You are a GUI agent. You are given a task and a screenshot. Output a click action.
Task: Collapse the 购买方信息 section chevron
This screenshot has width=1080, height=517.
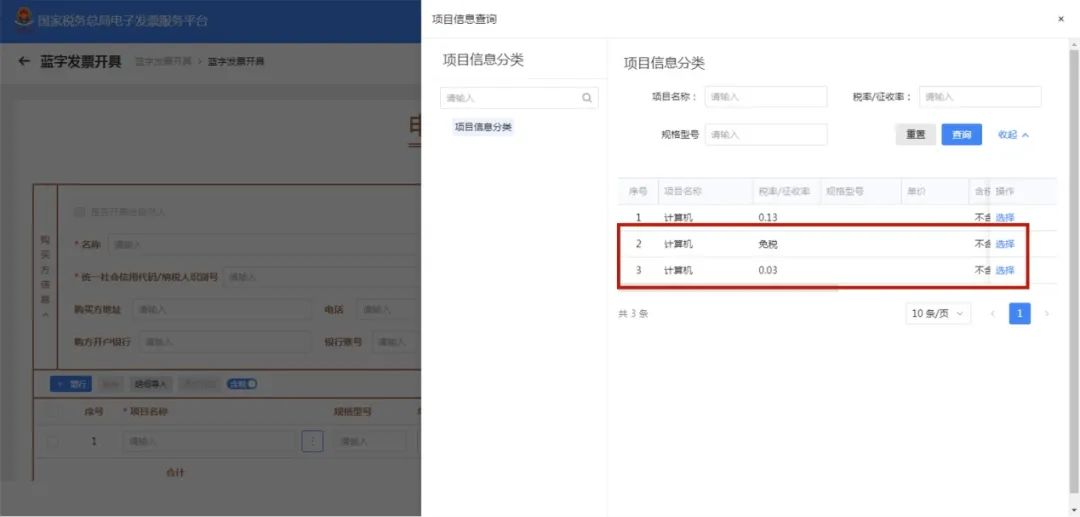pyautogui.click(x=45, y=314)
